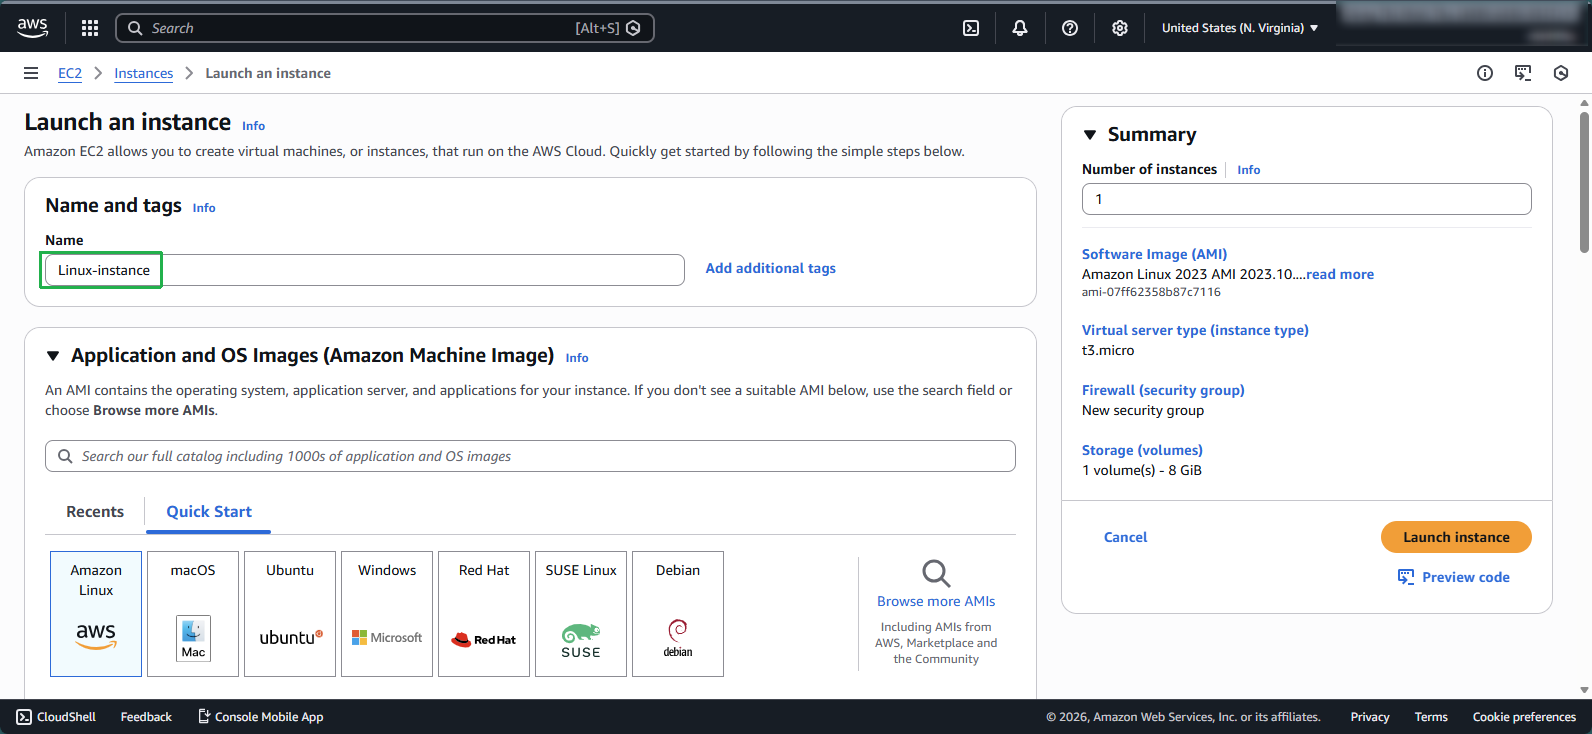1592x734 pixels.
Task: Select the Windows AMI tile
Action: [x=387, y=613]
